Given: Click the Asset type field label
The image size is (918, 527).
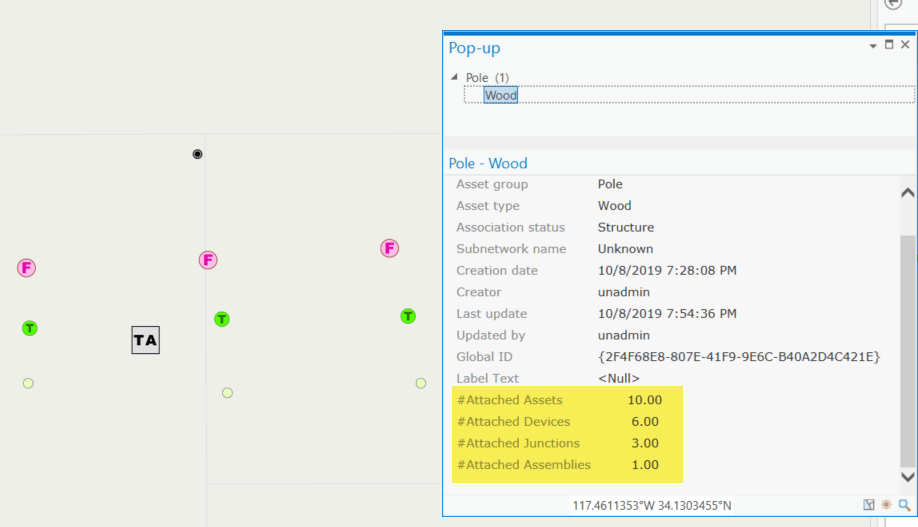Looking at the screenshot, I should [x=488, y=206].
